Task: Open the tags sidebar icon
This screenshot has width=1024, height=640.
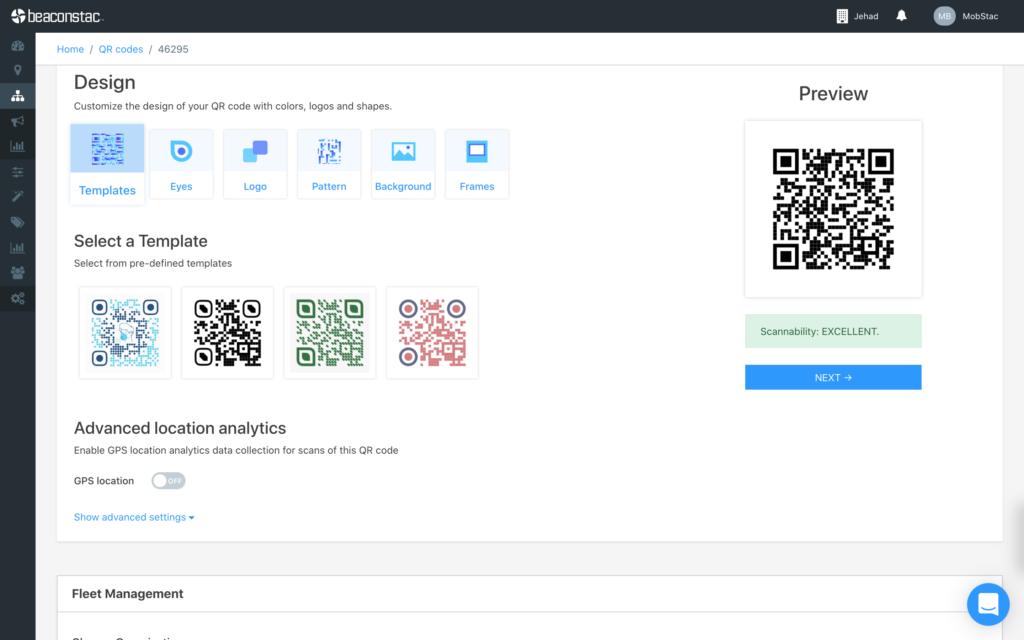Action: 18,222
